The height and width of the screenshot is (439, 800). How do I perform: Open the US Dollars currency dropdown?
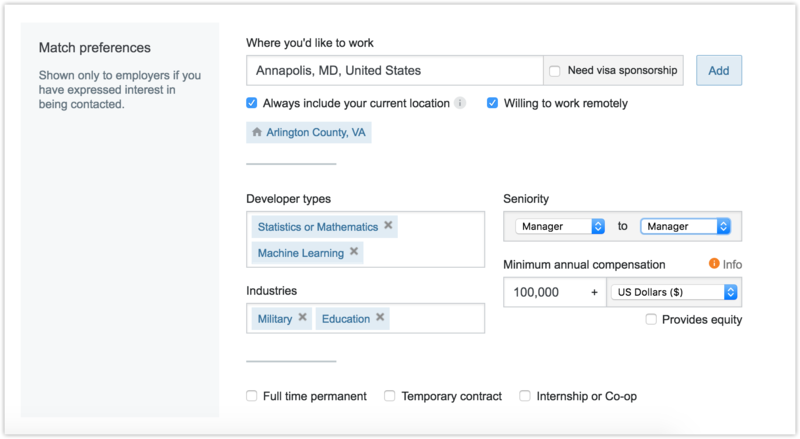(x=674, y=292)
